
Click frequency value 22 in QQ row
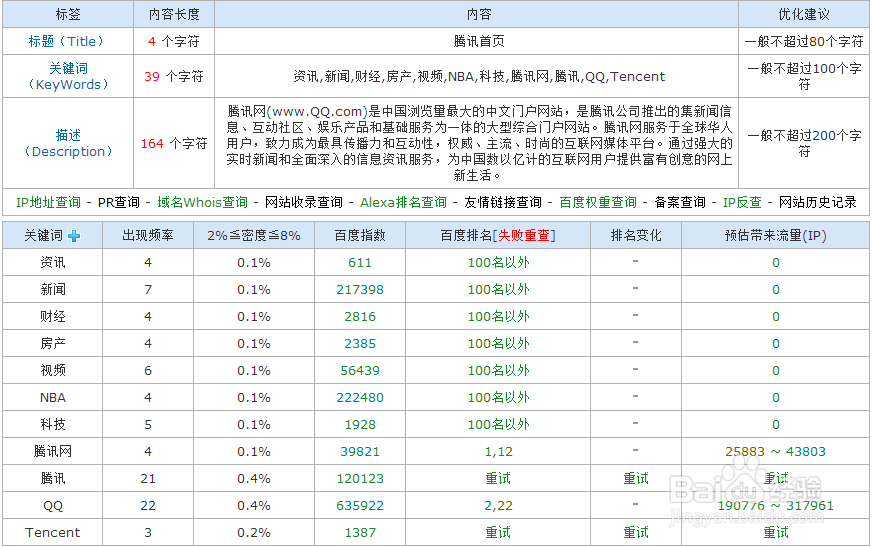point(148,506)
